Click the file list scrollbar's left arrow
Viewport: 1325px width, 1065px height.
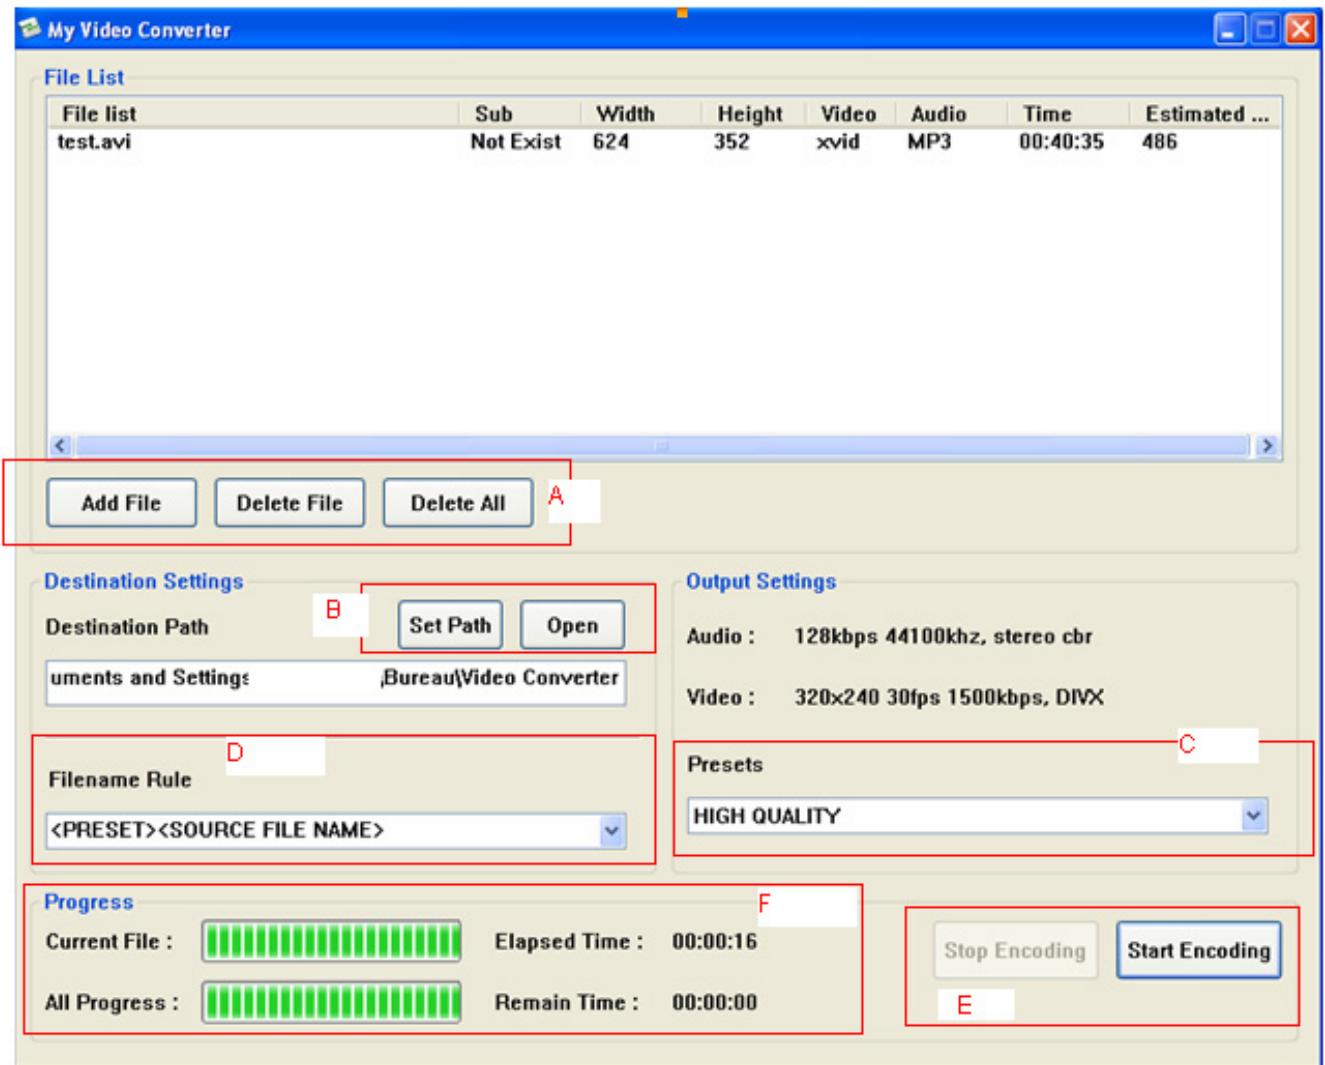coord(58,446)
